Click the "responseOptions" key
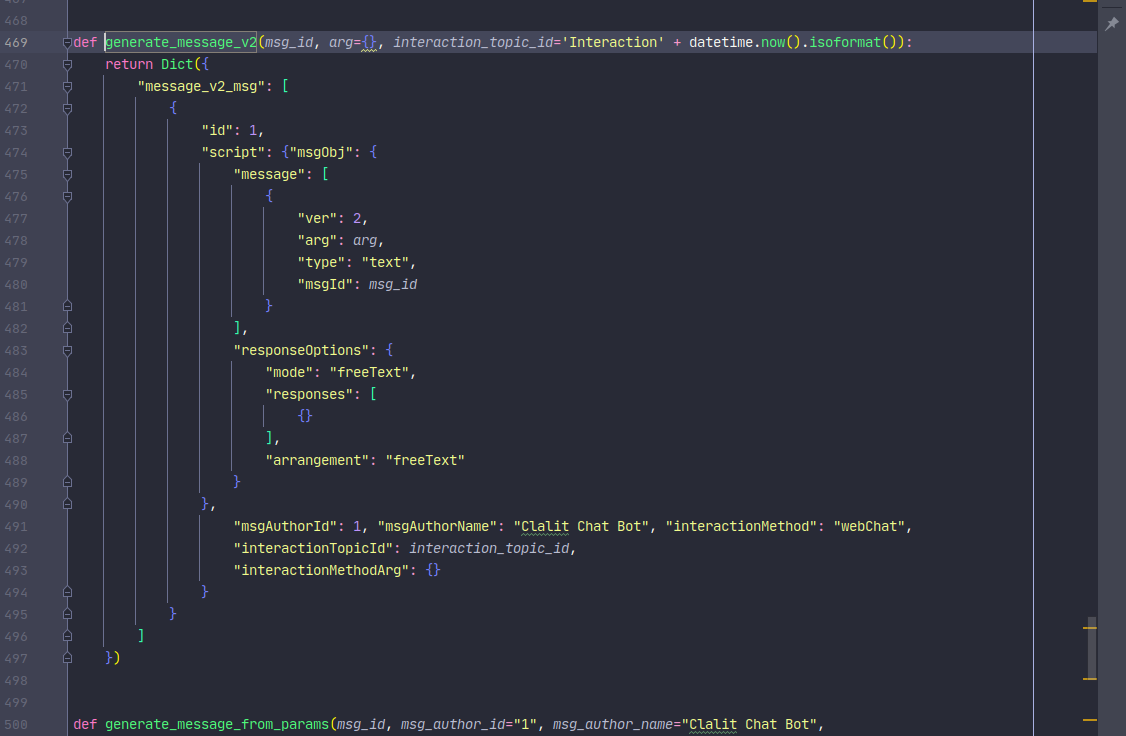This screenshot has width=1126, height=736. pos(301,350)
